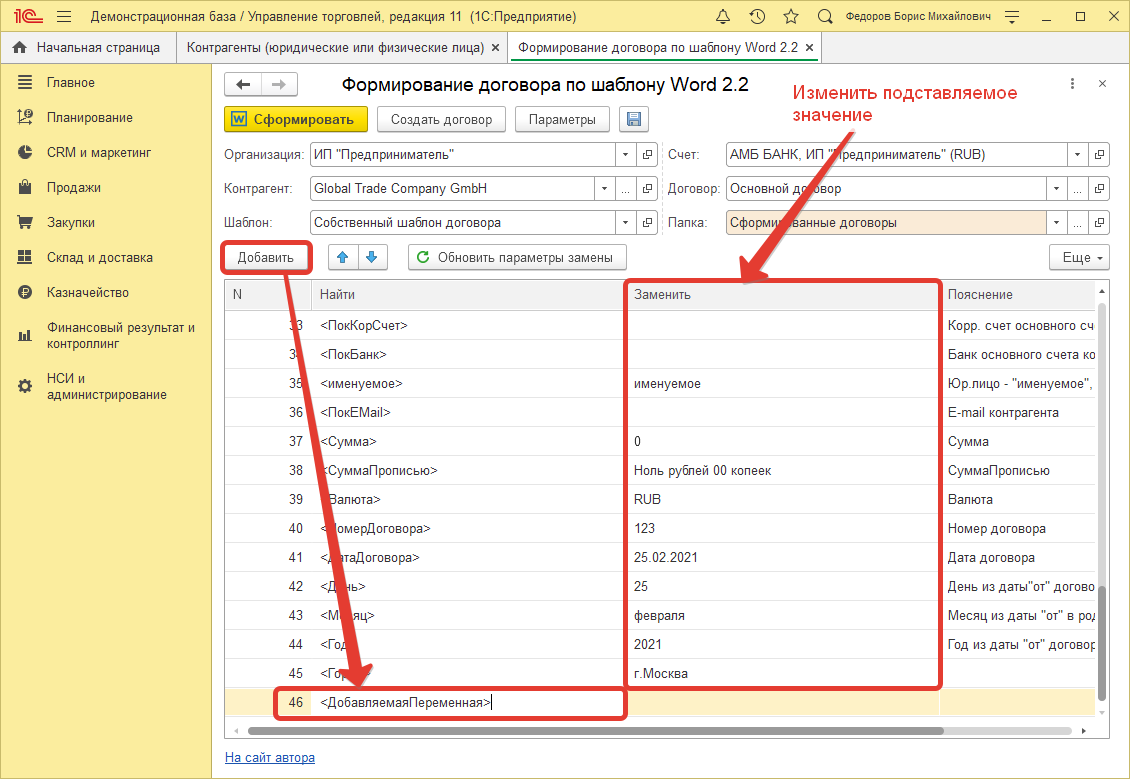Screen dimensions: 1130x779
Task: Expand the Организация dropdown
Action: coord(626,155)
